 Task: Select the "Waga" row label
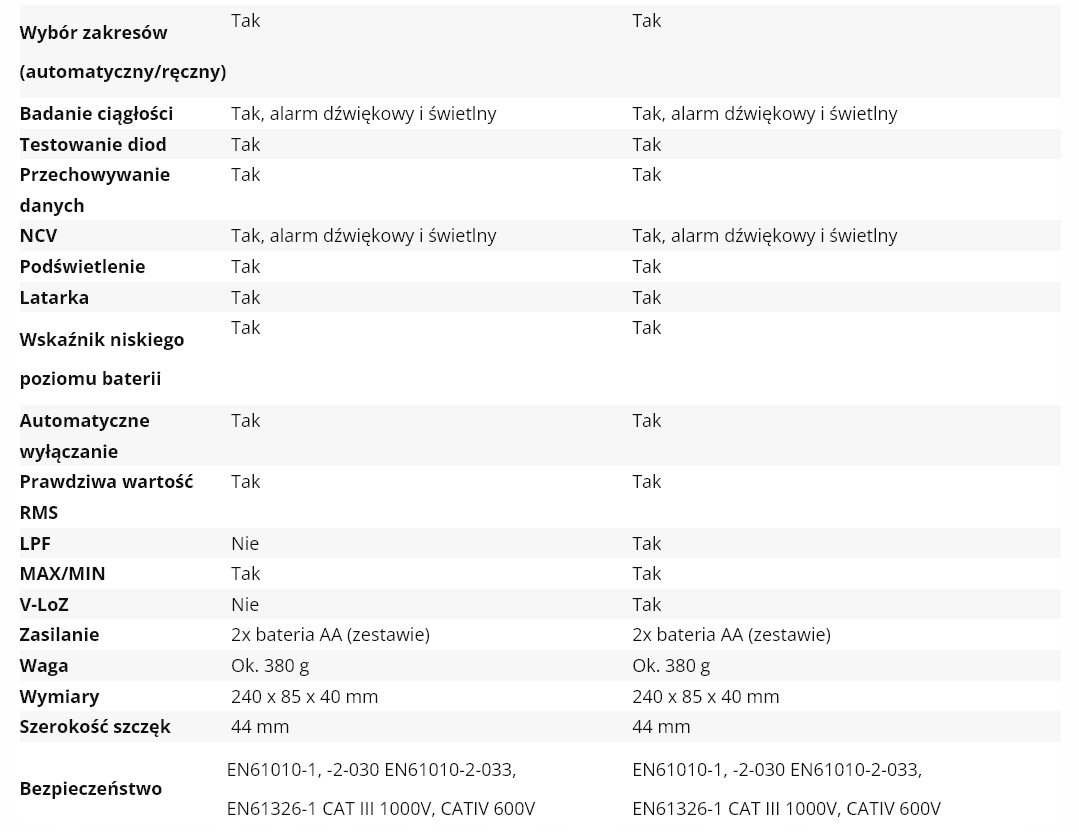point(44,666)
